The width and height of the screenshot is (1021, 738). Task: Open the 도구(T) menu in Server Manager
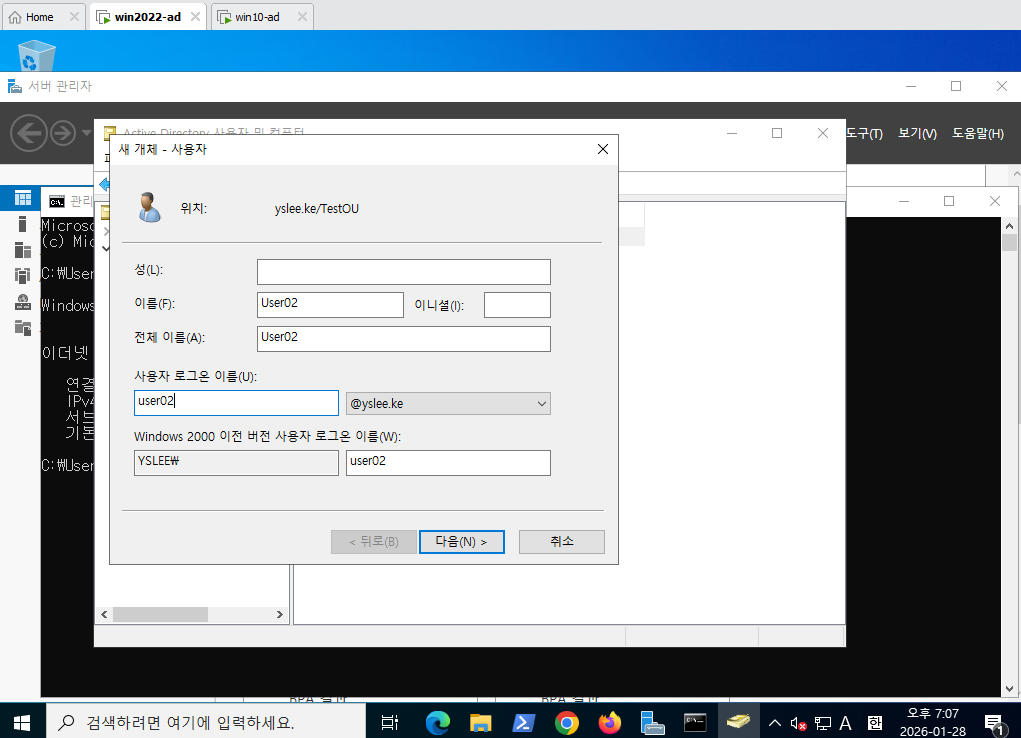[864, 134]
